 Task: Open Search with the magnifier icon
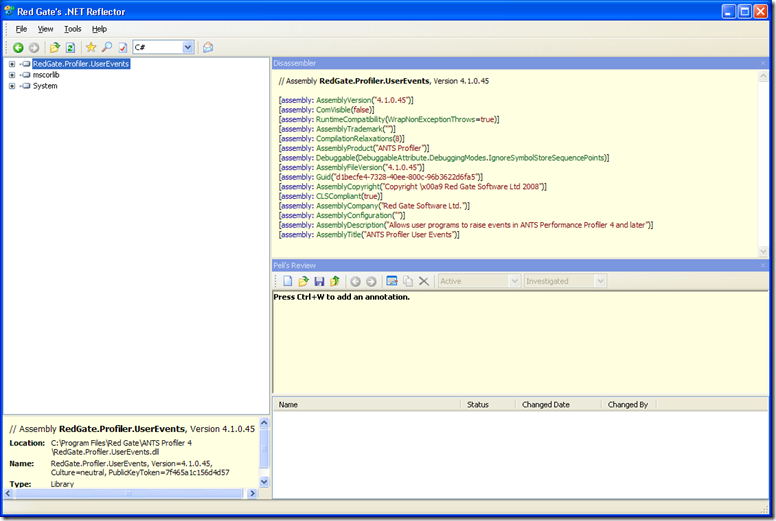[x=107, y=47]
